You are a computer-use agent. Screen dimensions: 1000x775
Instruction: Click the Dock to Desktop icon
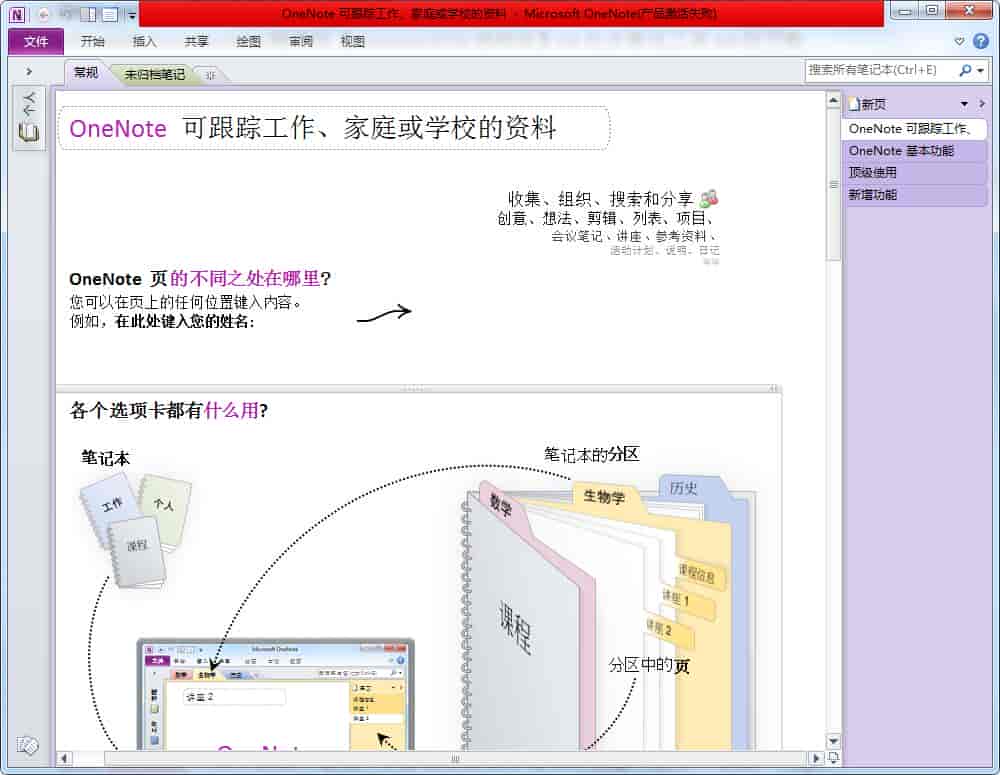coord(88,14)
